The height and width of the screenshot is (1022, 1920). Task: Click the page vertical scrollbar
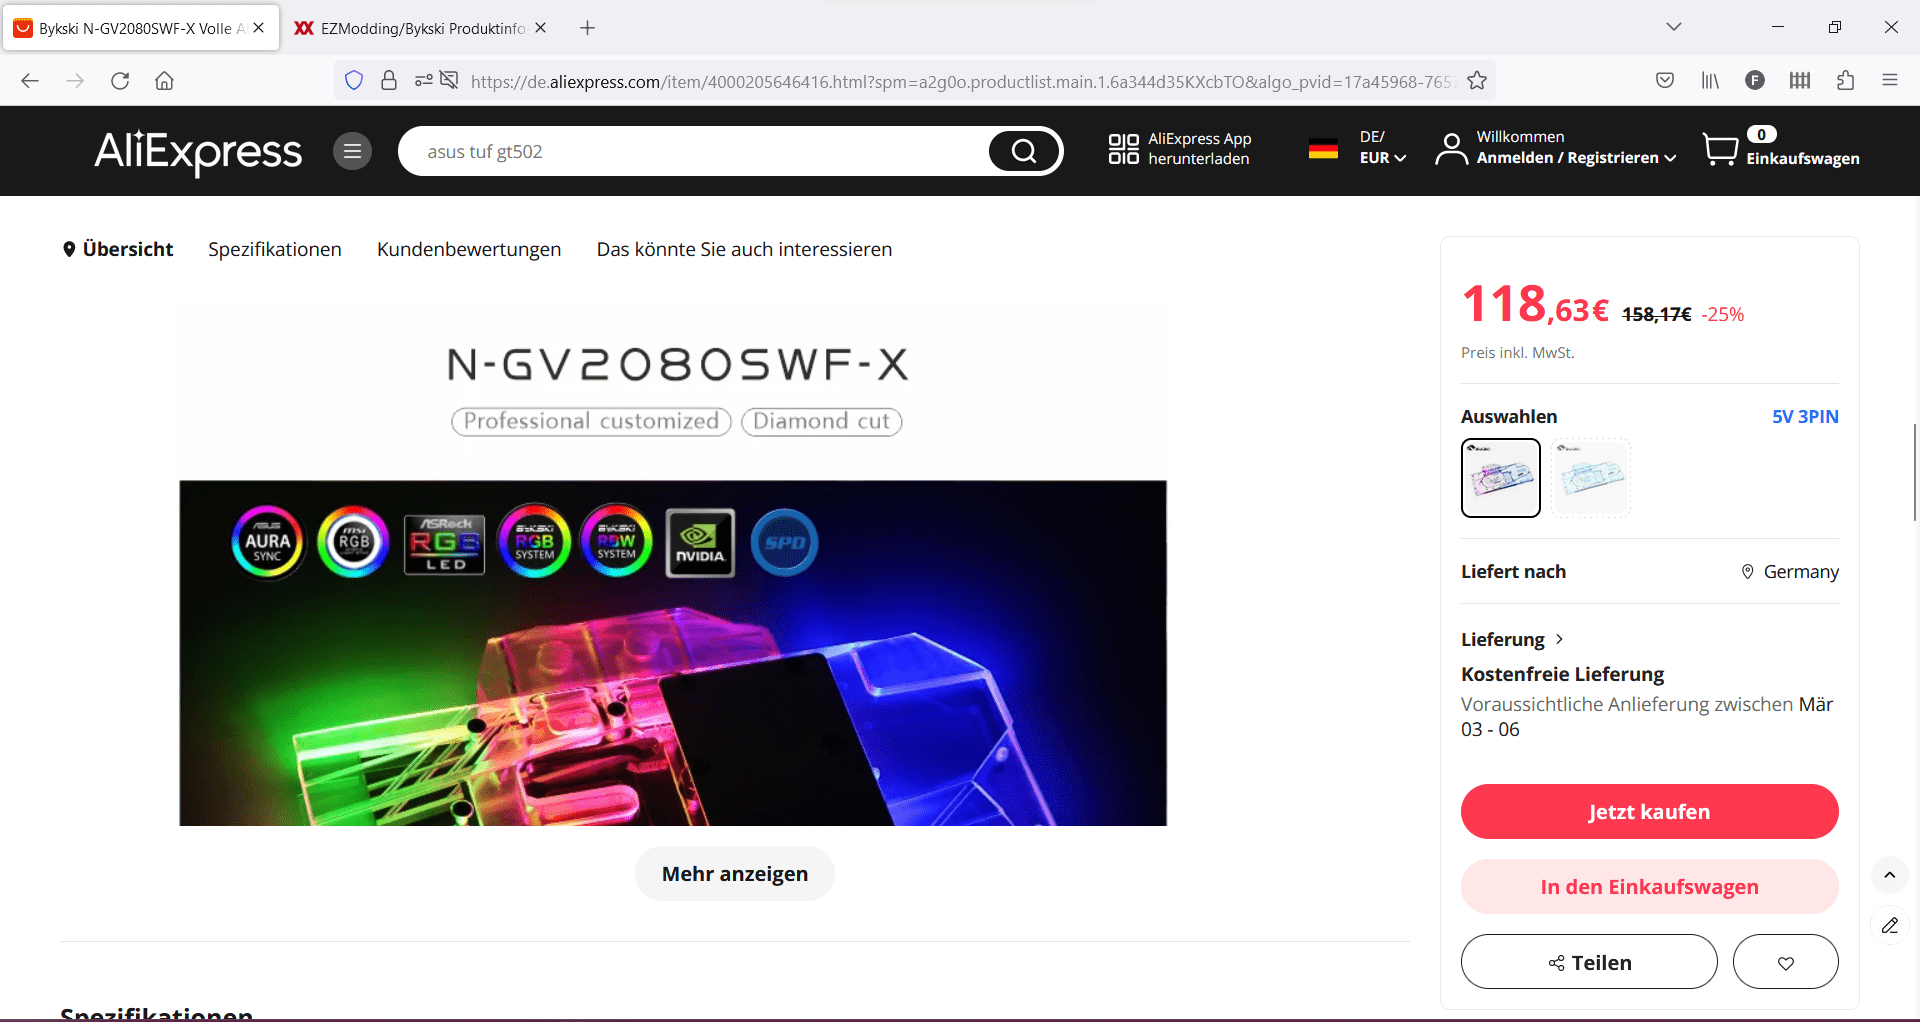pyautogui.click(x=1915, y=472)
